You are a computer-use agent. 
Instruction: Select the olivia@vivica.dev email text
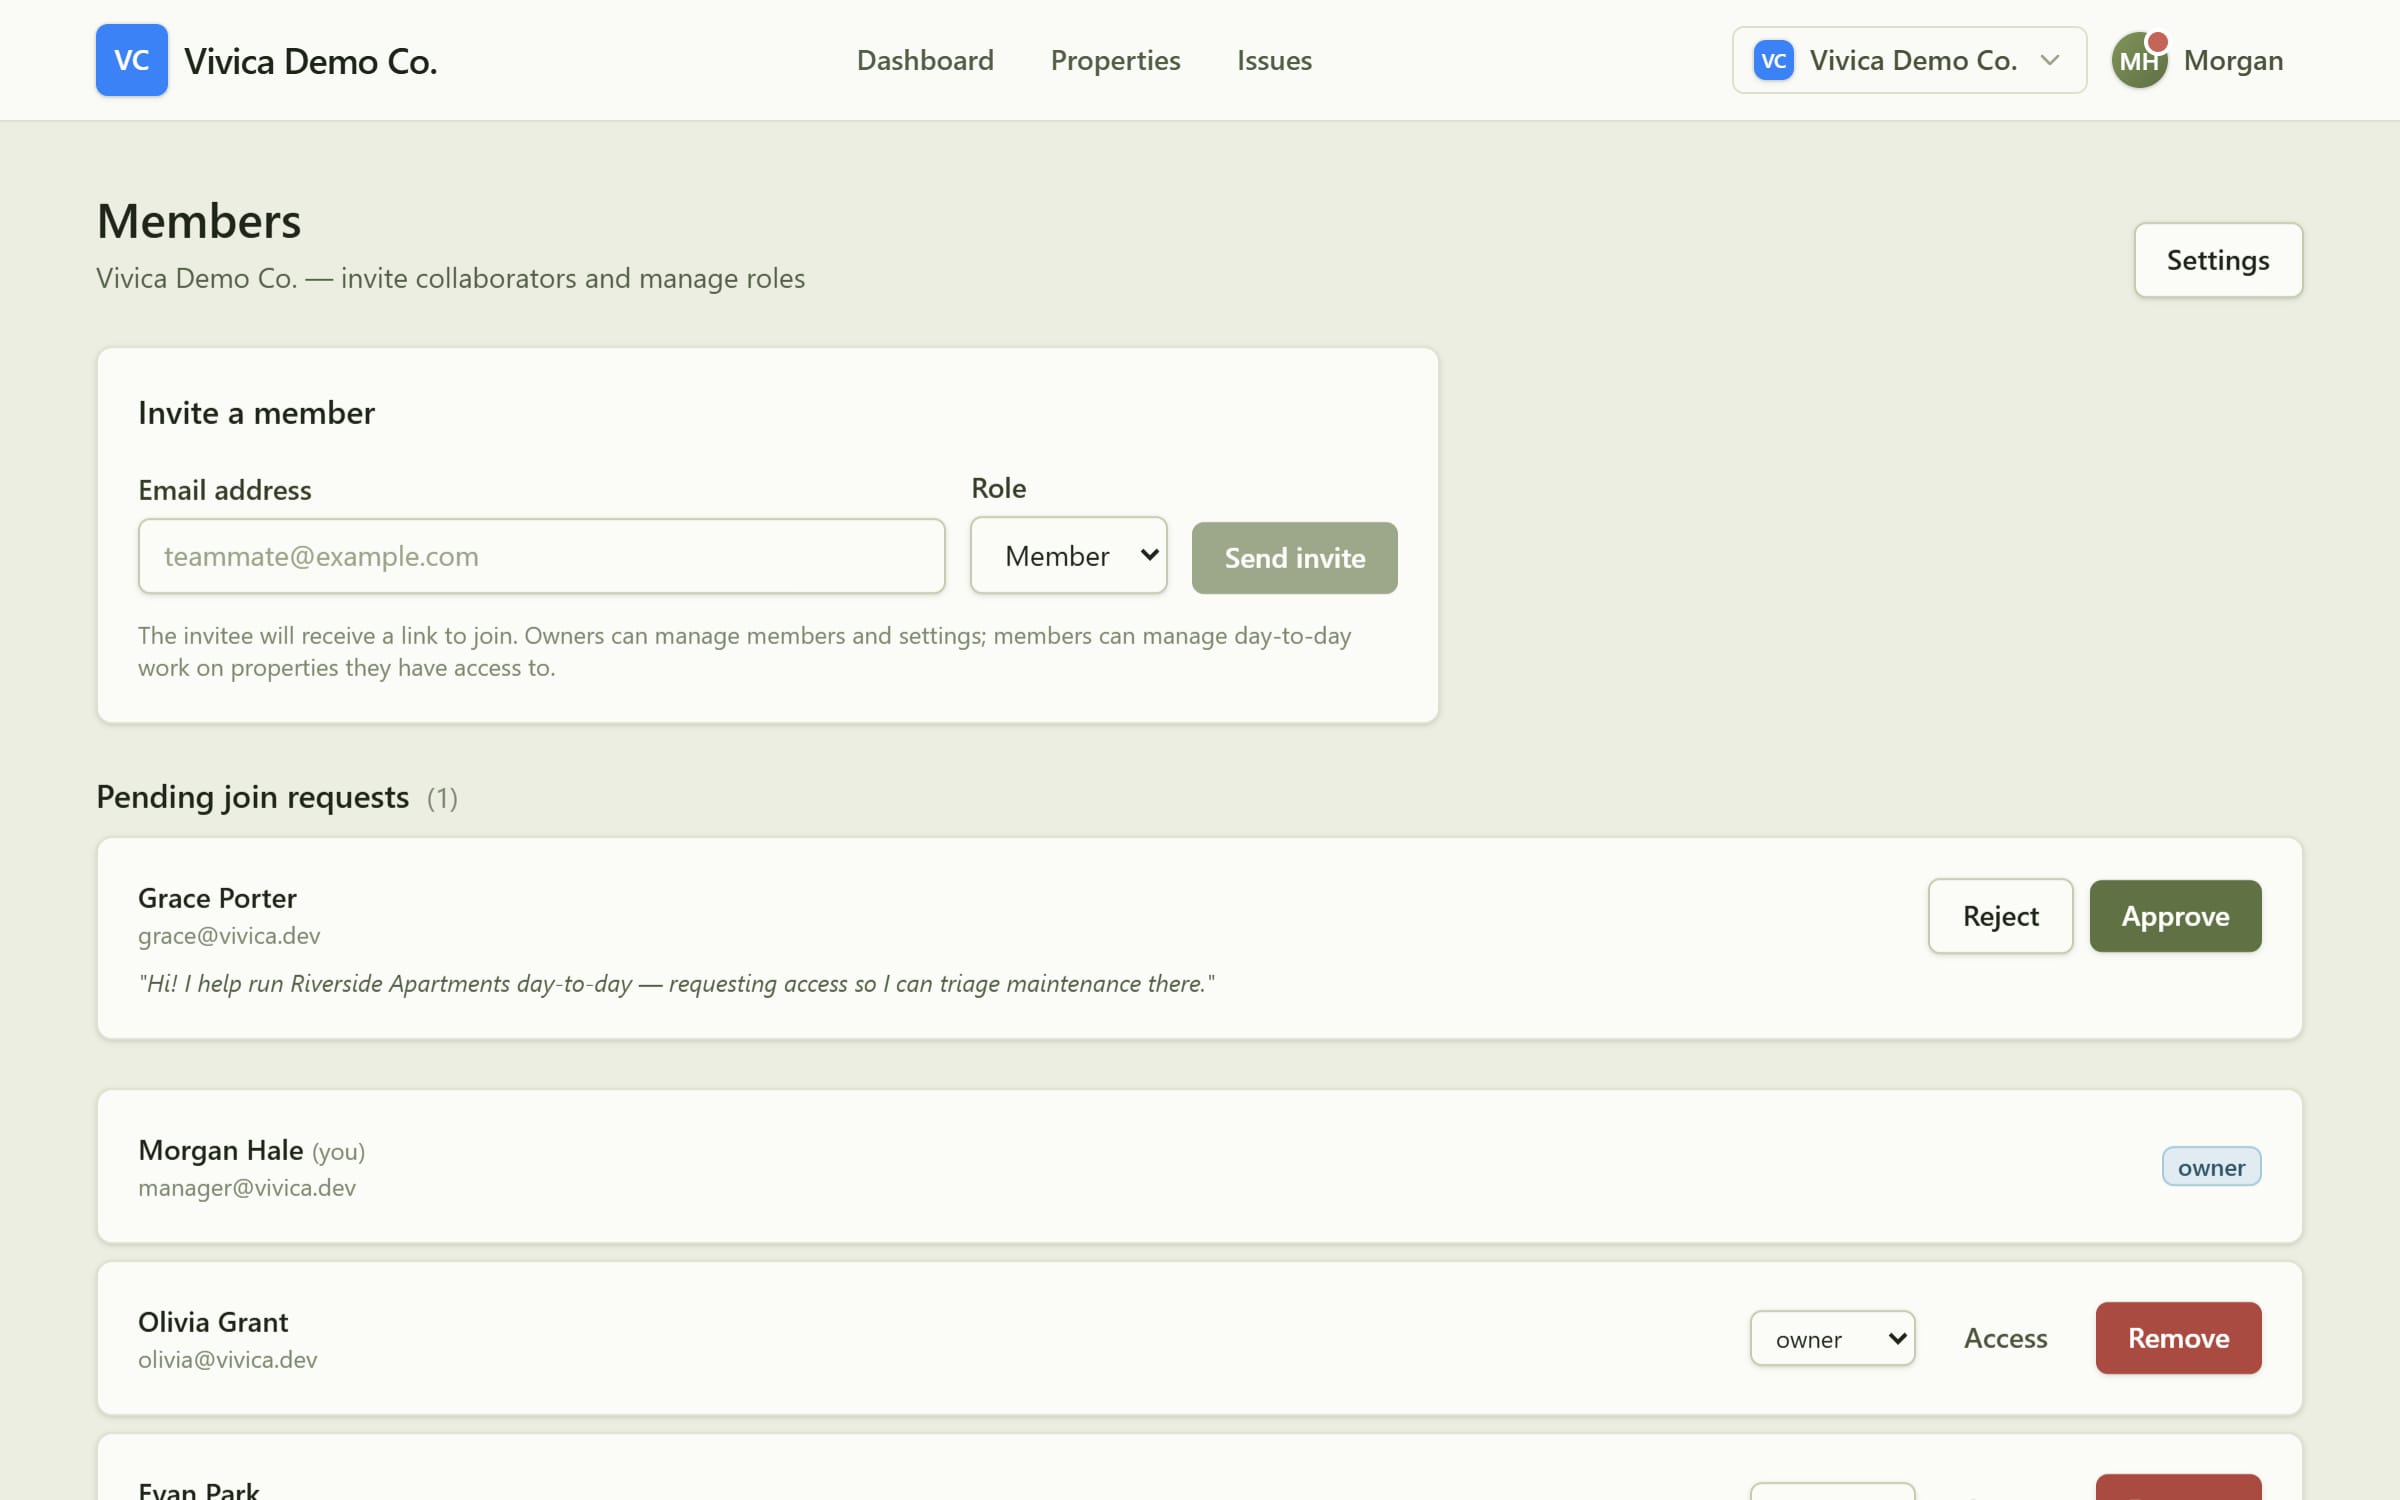227,1360
